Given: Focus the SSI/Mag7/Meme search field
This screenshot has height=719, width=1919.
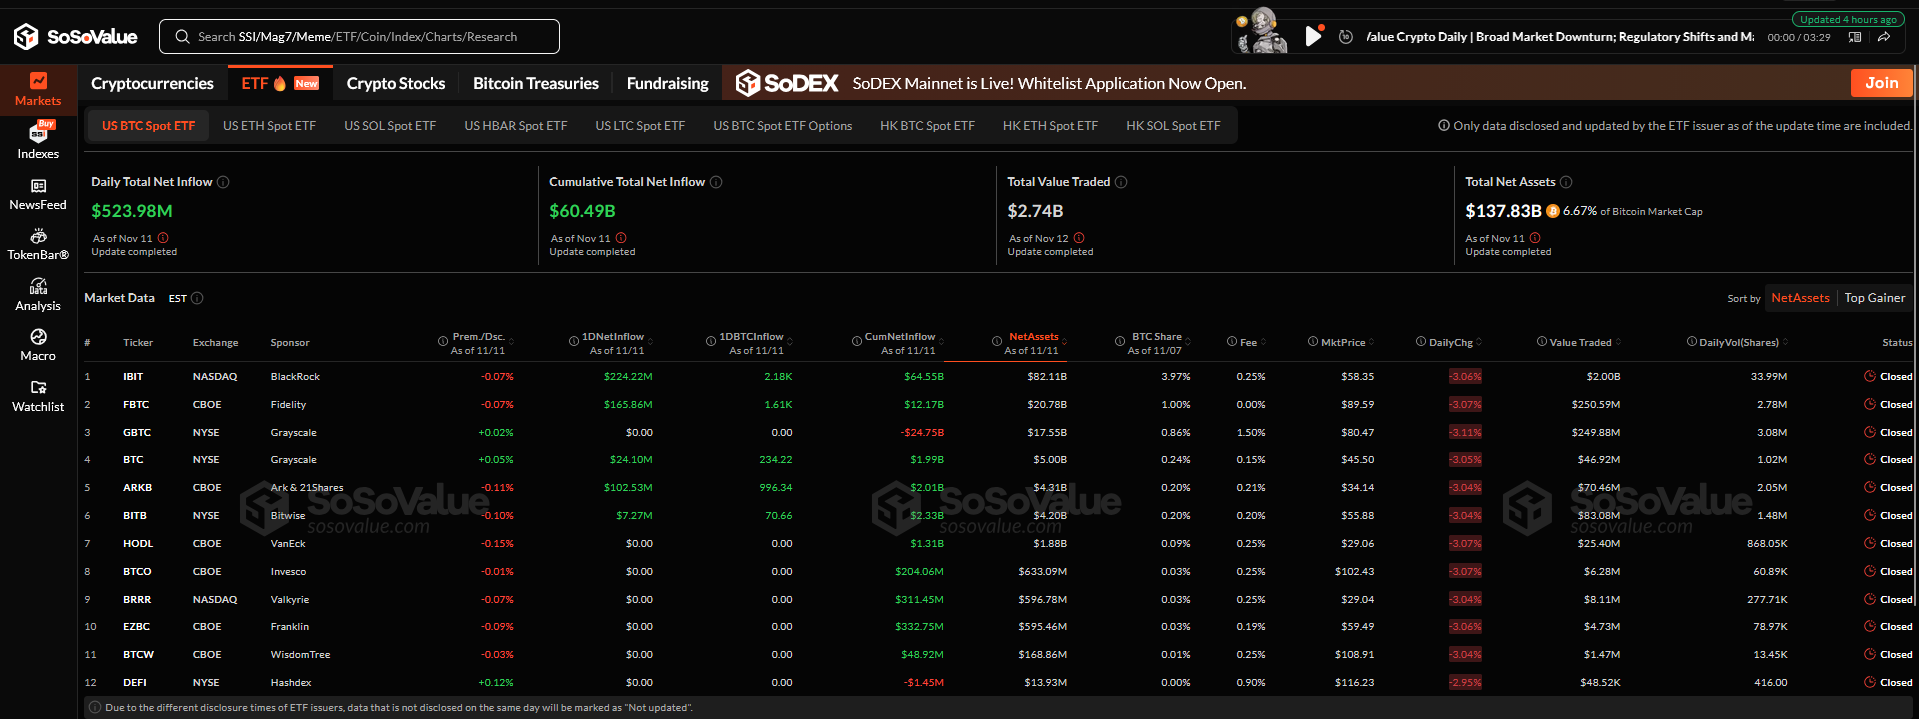Looking at the screenshot, I should (359, 37).
